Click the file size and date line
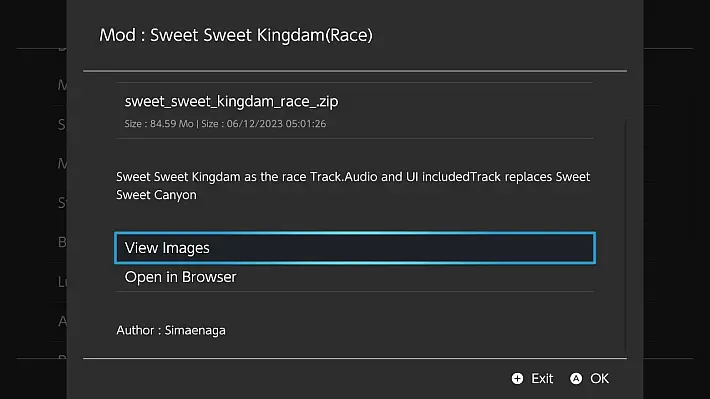 coord(225,124)
